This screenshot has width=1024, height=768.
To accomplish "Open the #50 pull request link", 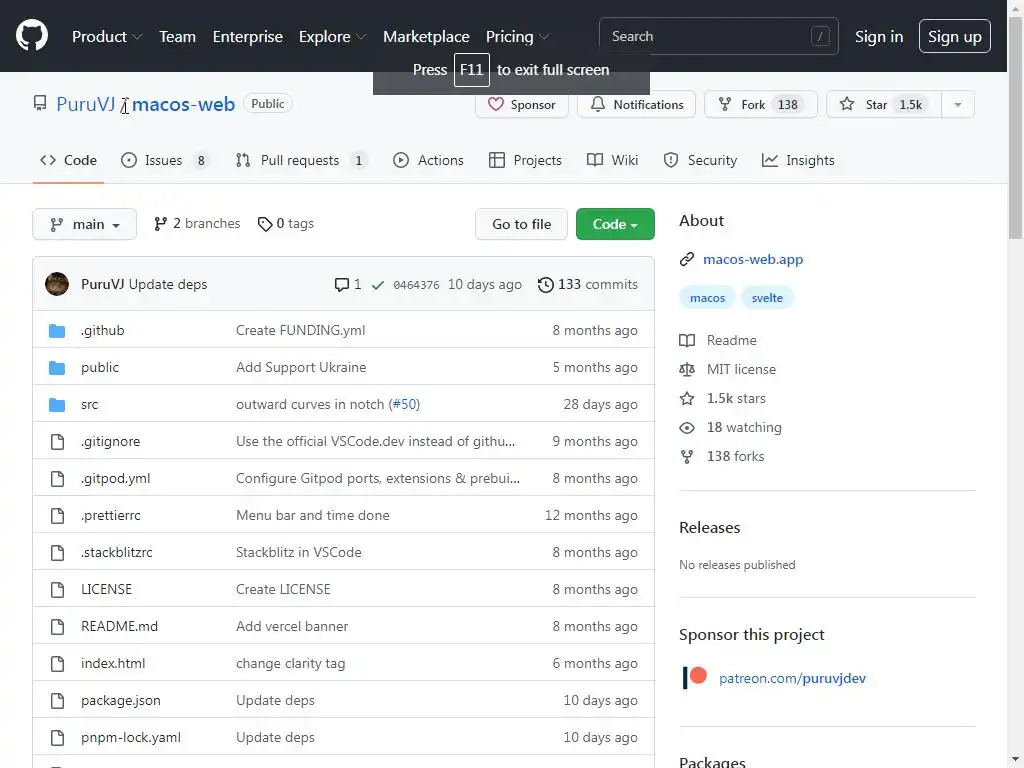I will tap(404, 404).
